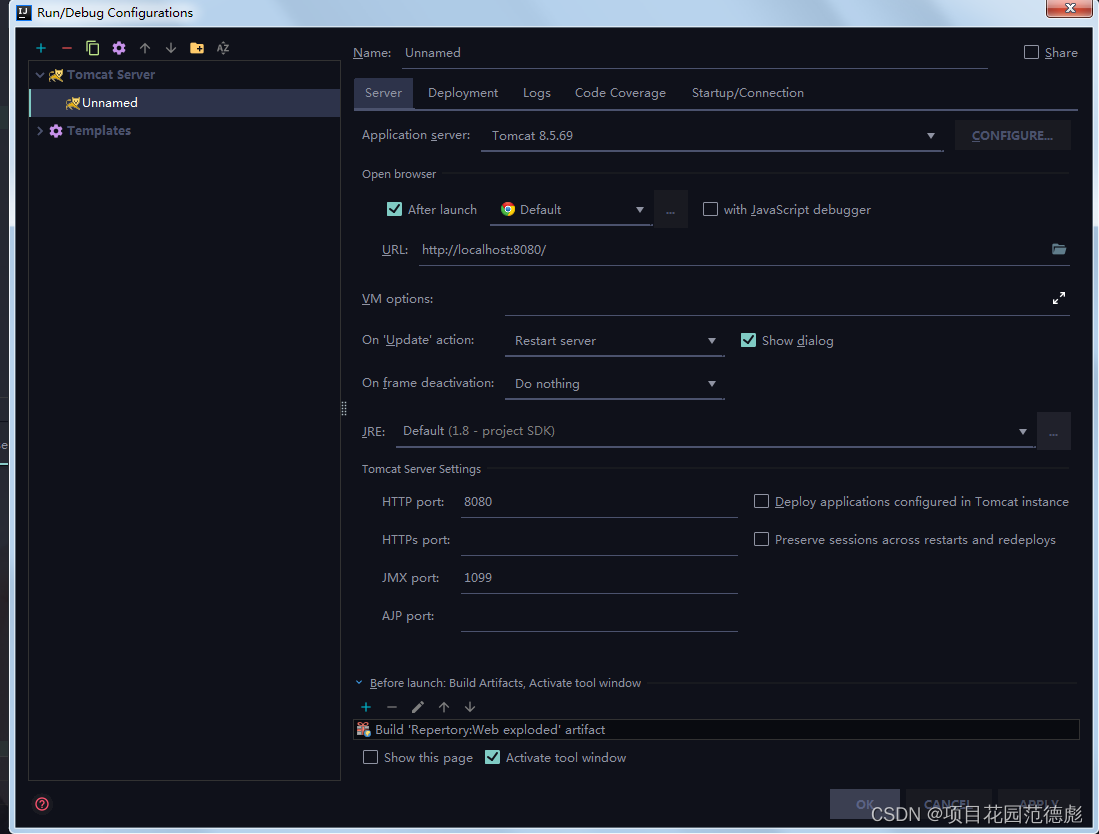Image resolution: width=1099 pixels, height=834 pixels.
Task: Click the Name input field
Action: click(695, 53)
